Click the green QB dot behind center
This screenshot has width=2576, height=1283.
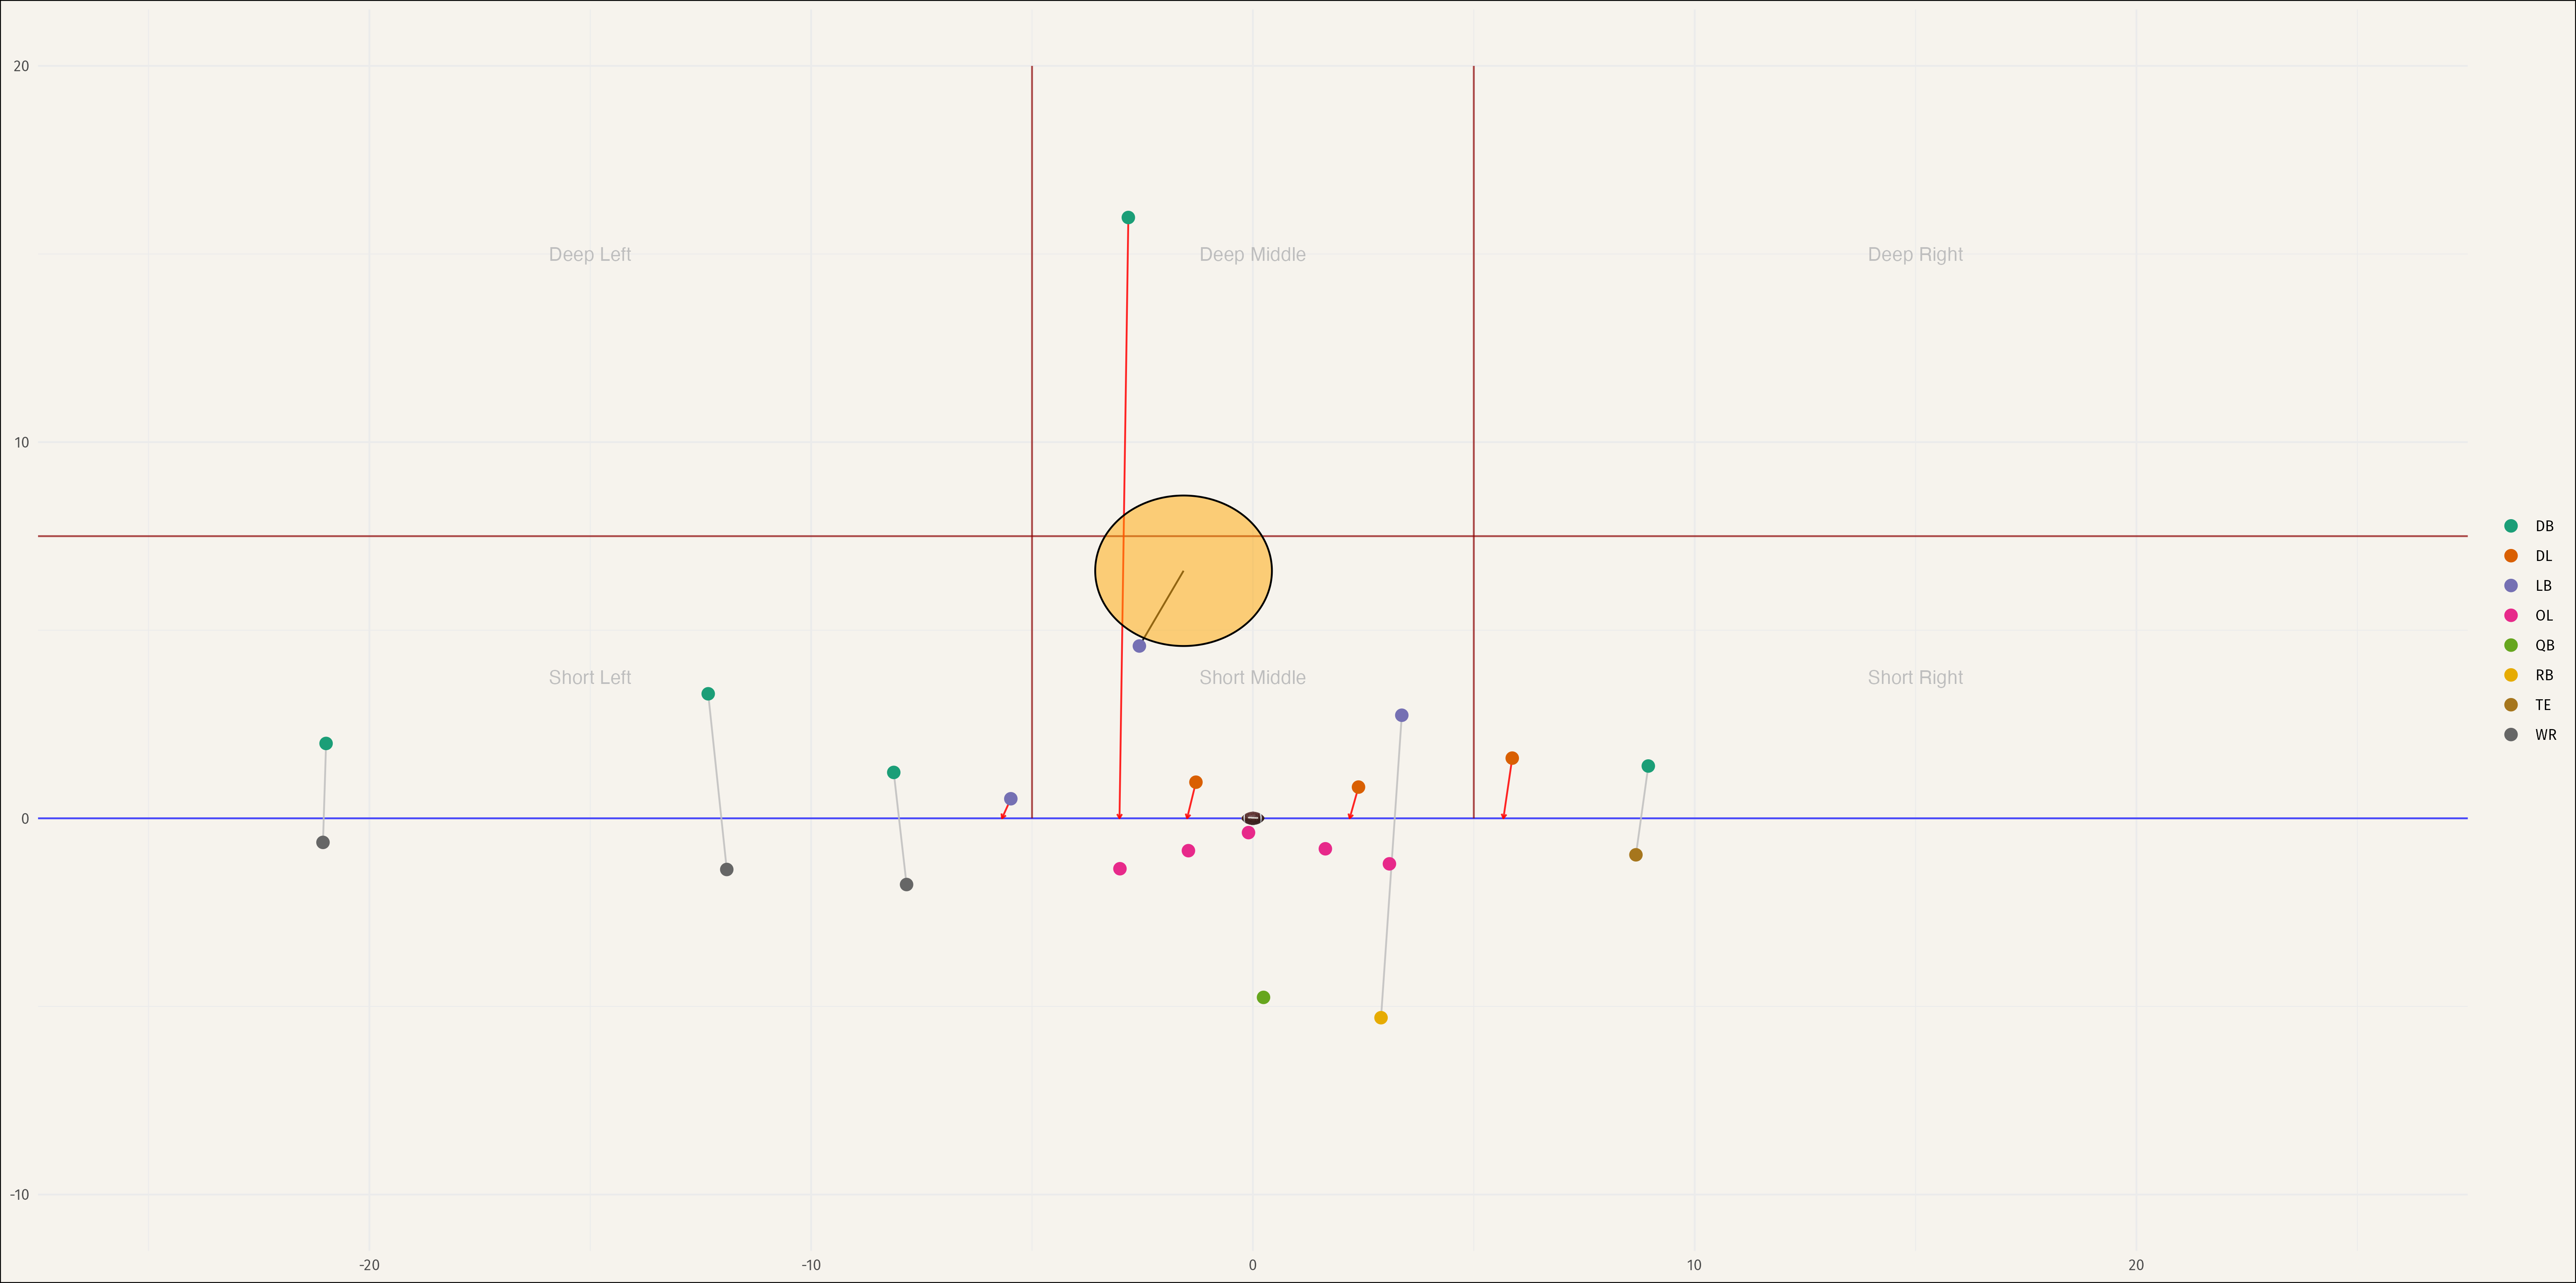(1263, 997)
